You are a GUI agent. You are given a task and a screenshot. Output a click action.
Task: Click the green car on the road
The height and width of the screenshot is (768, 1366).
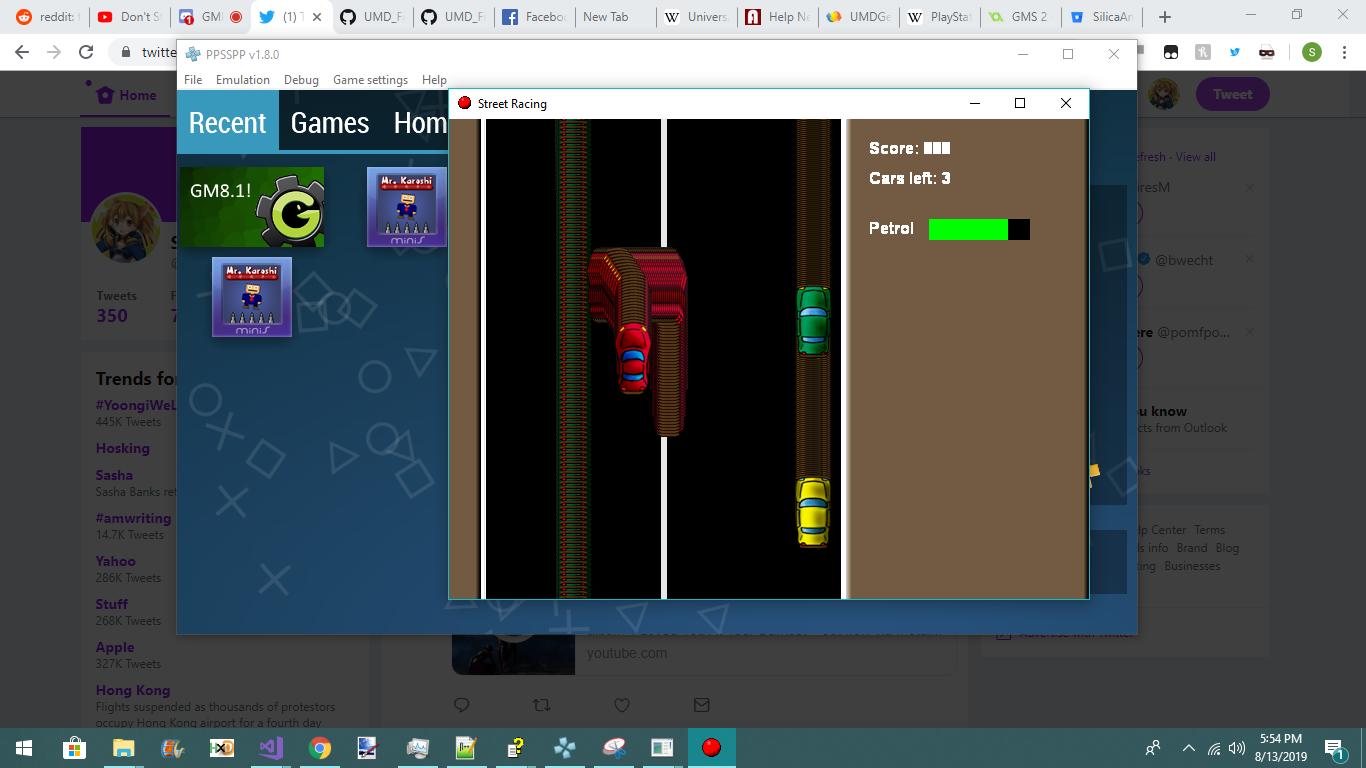(x=813, y=320)
